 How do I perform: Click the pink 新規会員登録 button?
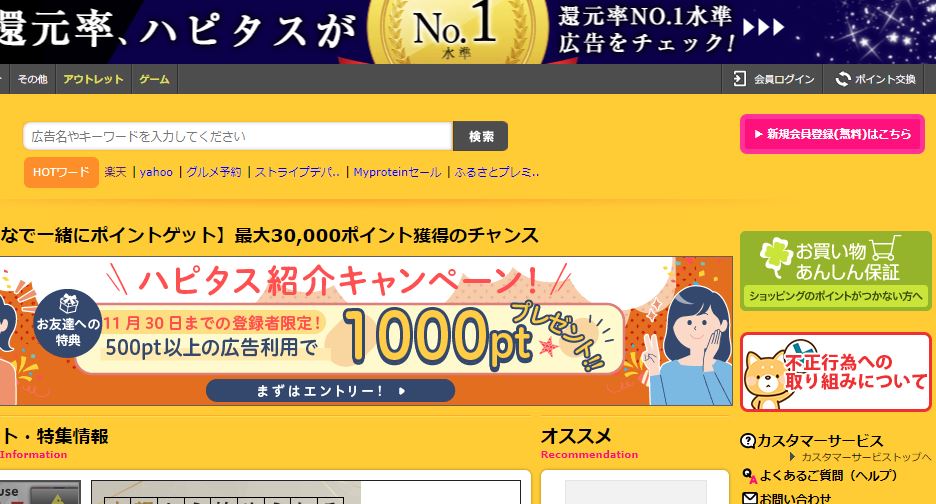(832, 134)
